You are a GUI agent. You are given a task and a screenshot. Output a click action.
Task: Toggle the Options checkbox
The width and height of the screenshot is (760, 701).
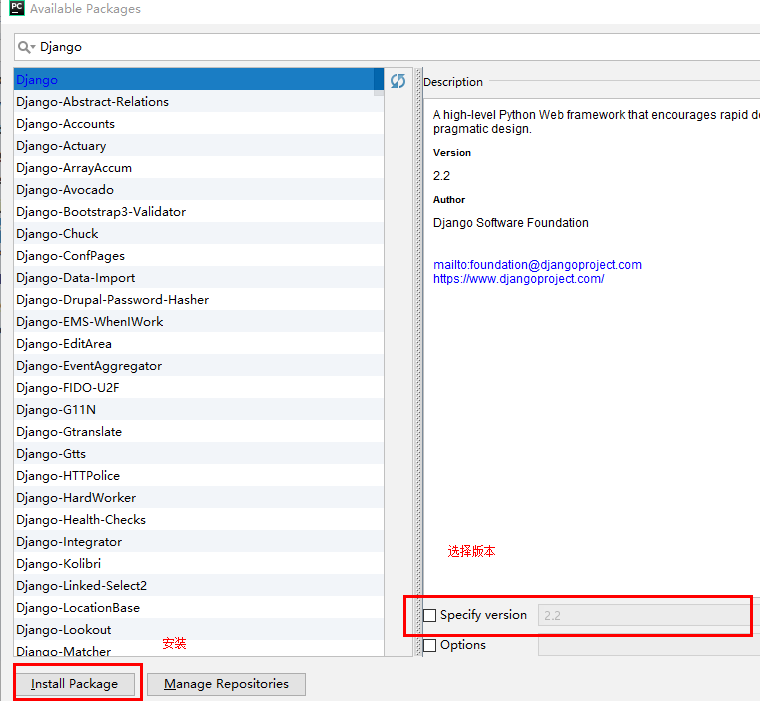[x=430, y=646]
